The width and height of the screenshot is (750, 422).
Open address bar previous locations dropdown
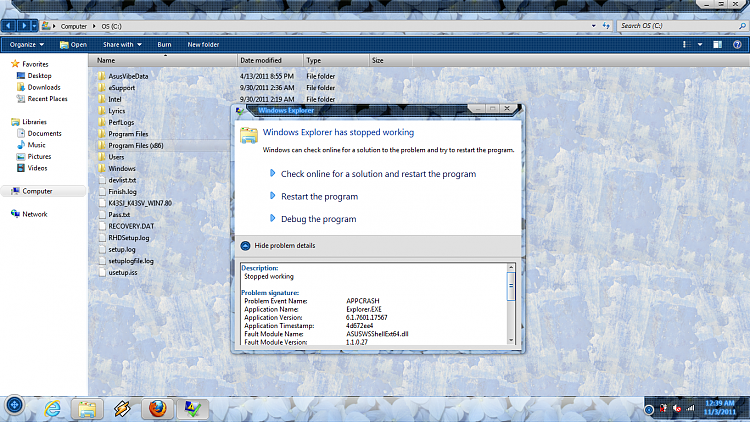click(594, 26)
